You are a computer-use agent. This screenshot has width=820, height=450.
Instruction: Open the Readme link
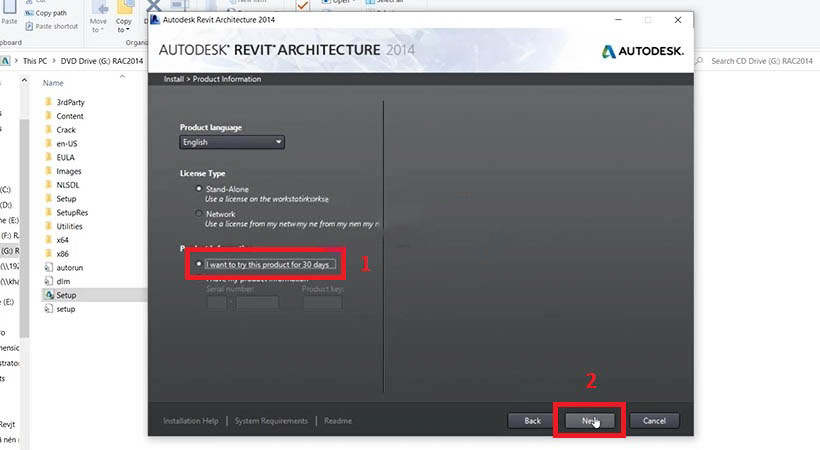(337, 421)
